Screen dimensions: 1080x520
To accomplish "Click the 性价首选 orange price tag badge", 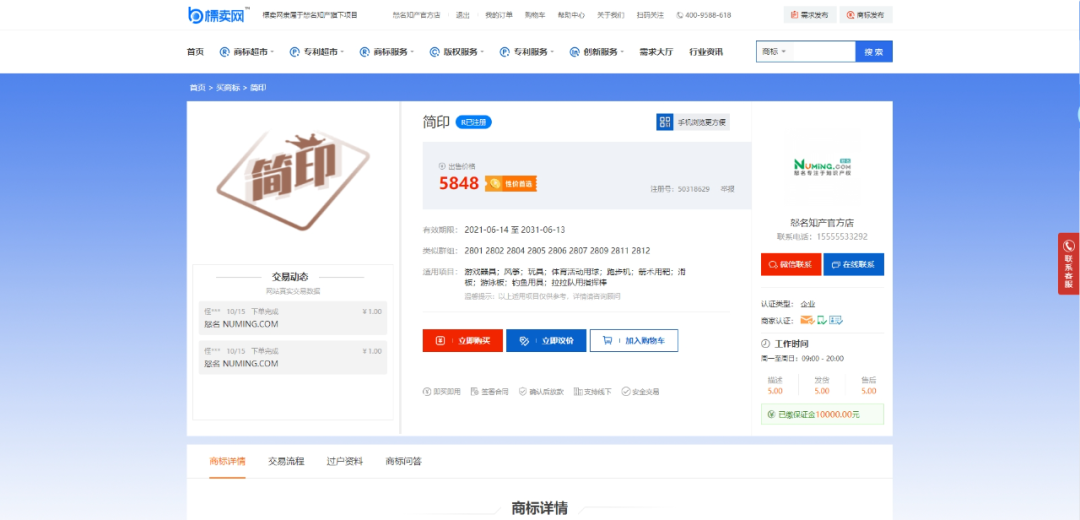I will [x=511, y=183].
